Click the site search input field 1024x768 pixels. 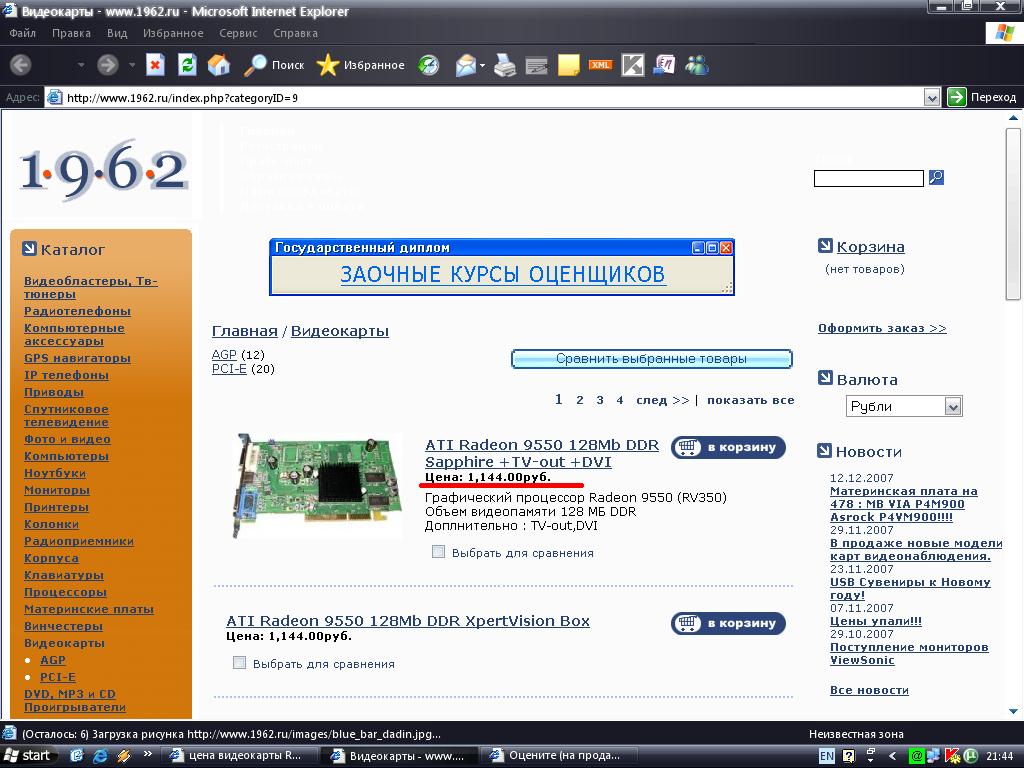point(869,178)
